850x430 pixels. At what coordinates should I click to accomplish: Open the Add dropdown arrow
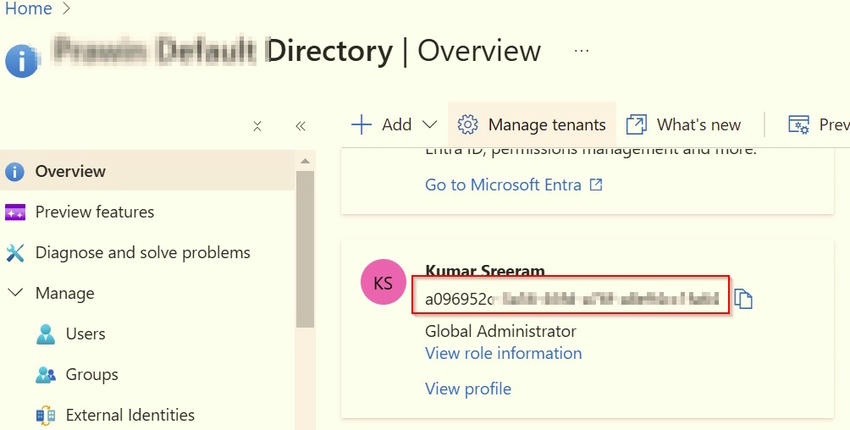pos(429,125)
